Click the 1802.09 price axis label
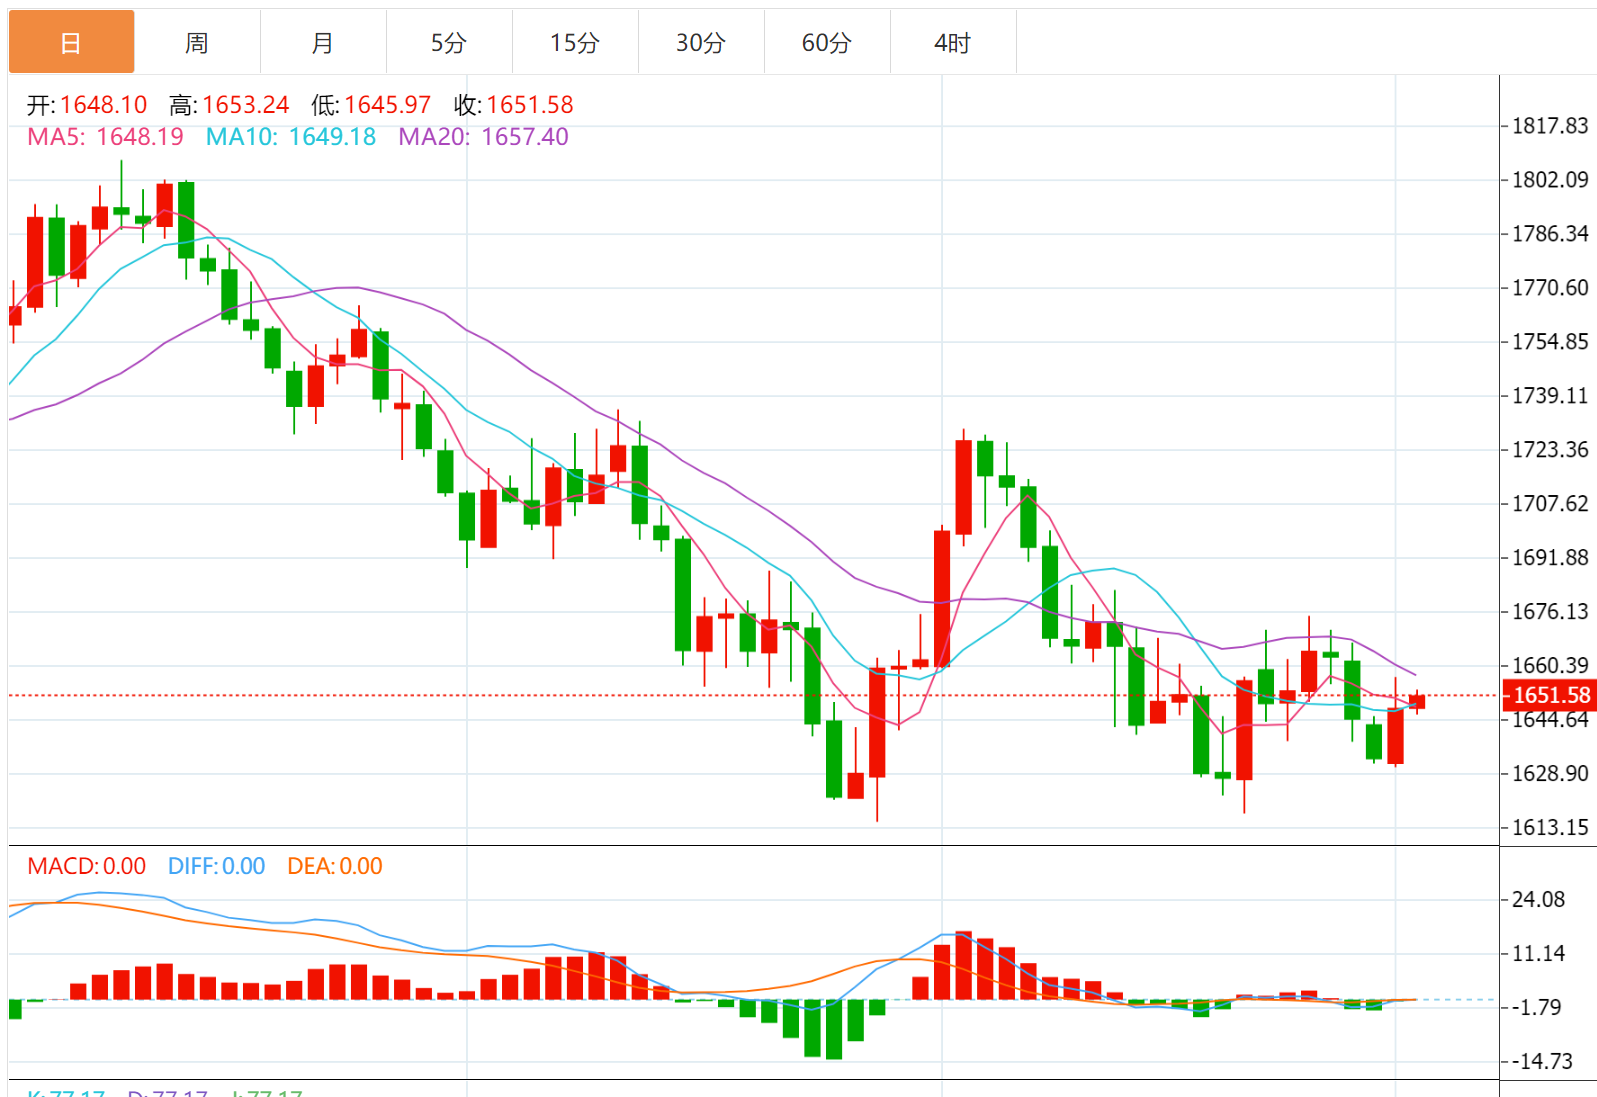The image size is (1597, 1097). click(x=1550, y=180)
